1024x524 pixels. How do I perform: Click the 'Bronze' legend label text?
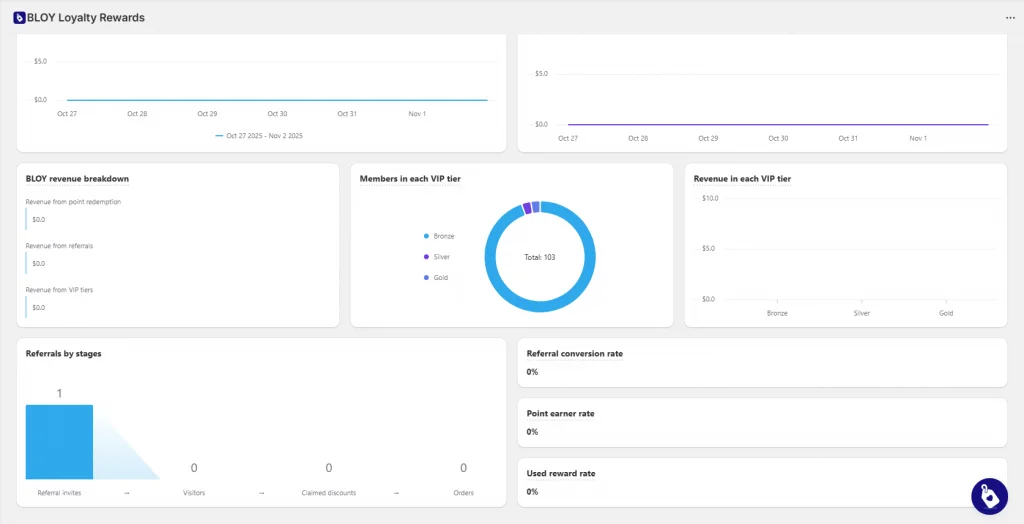coord(443,236)
